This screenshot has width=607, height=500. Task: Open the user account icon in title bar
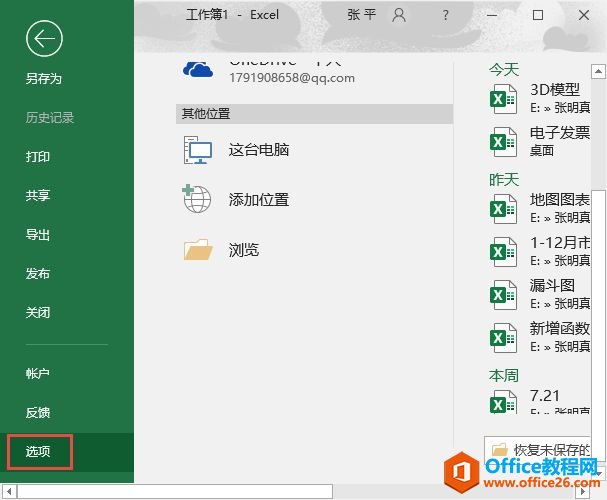click(399, 15)
